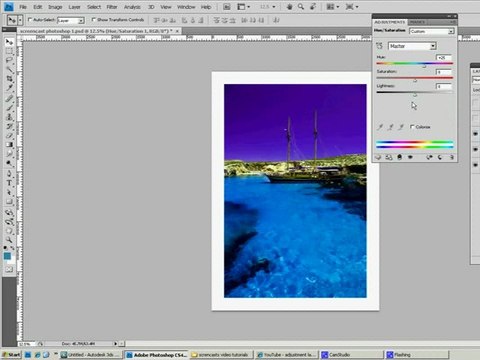The width and height of the screenshot is (480, 360).
Task: Switch to CamStudio taskbar button
Action: pos(351,355)
